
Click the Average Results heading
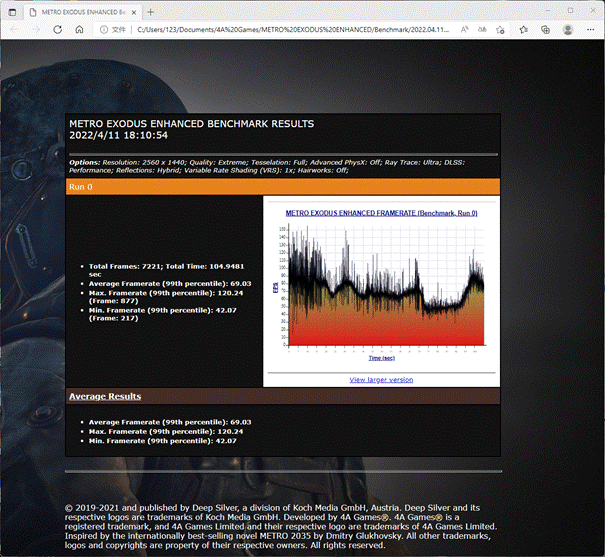tap(105, 397)
